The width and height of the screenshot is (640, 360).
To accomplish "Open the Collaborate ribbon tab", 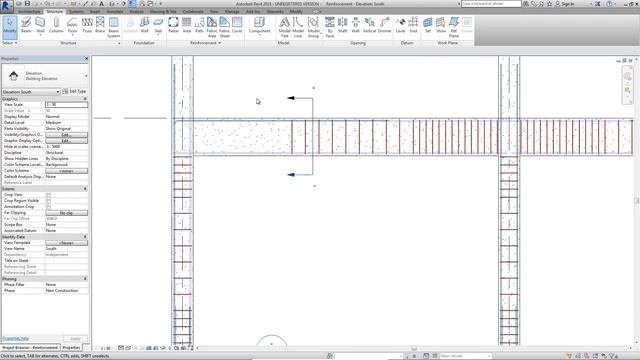I will [193, 11].
